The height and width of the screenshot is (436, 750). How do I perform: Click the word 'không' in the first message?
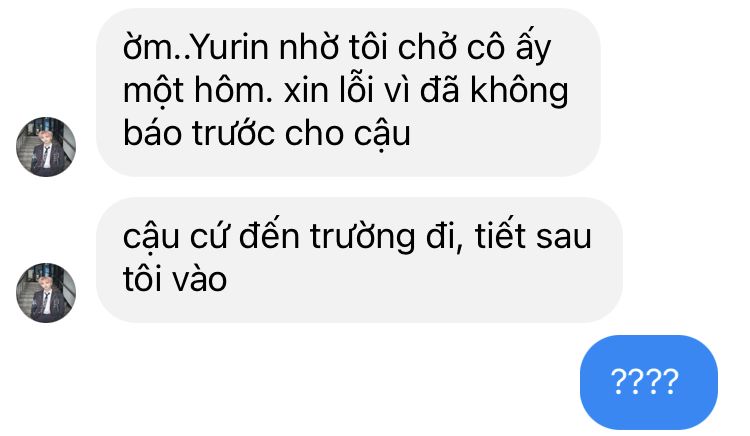pos(519,91)
